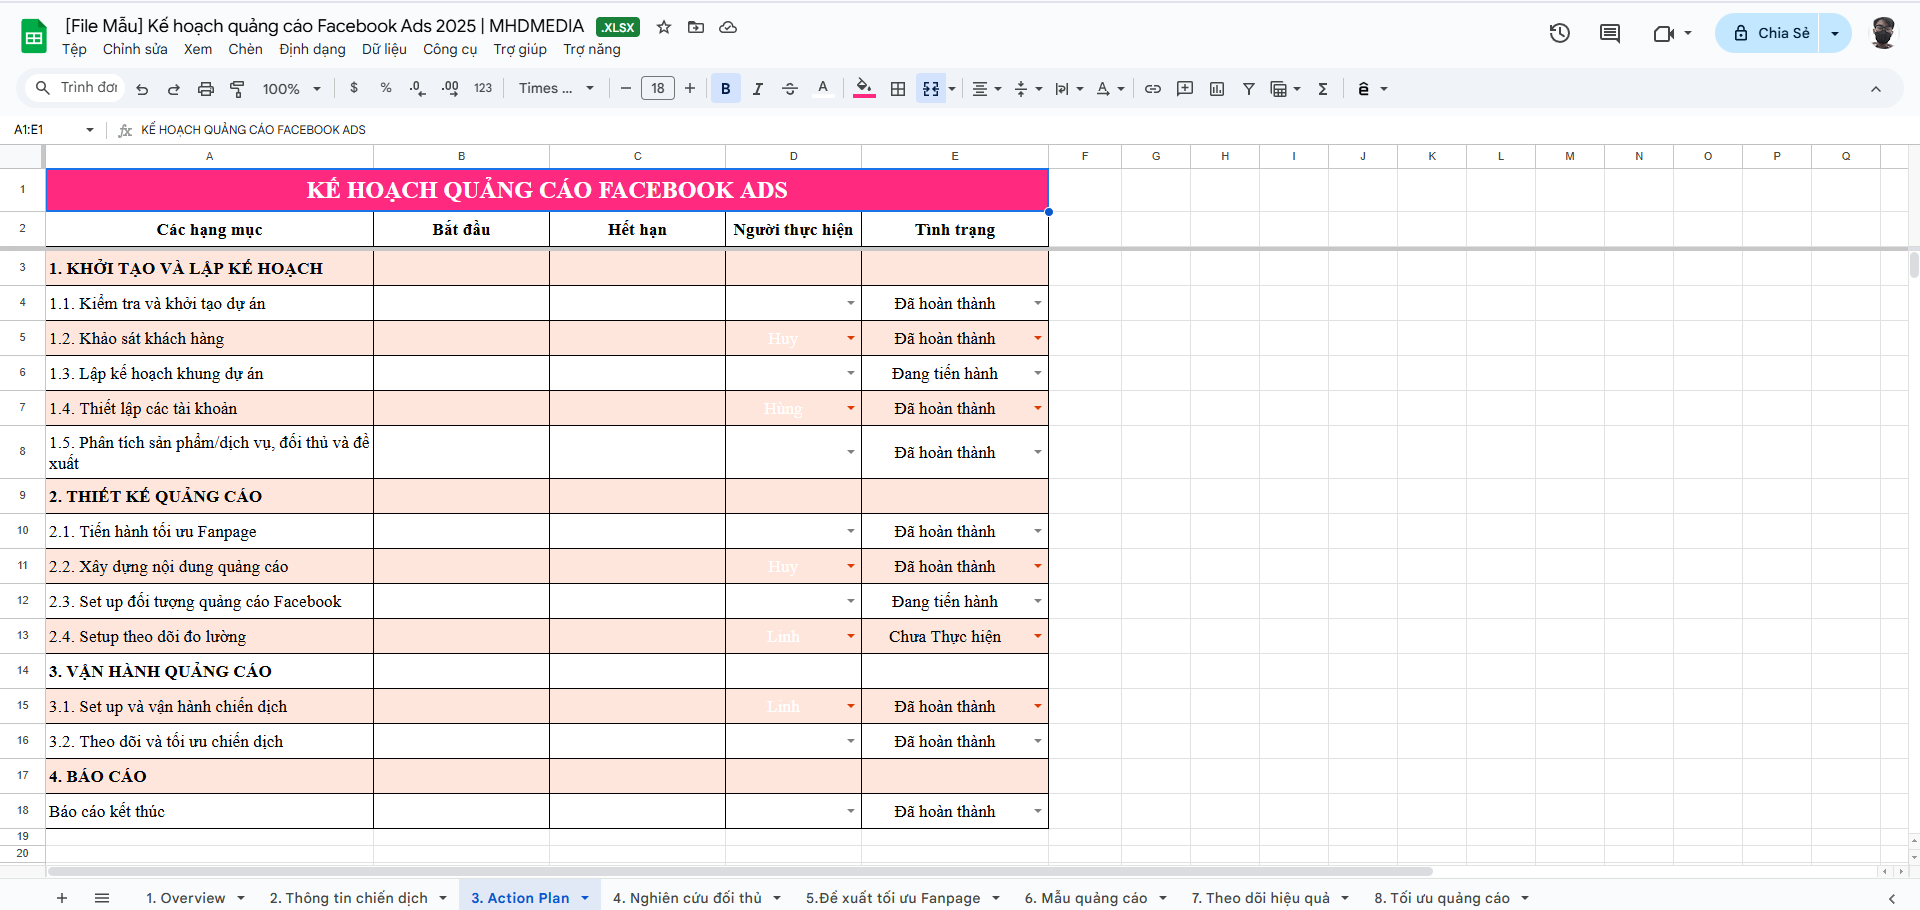Select the Paint format tool

[237, 89]
